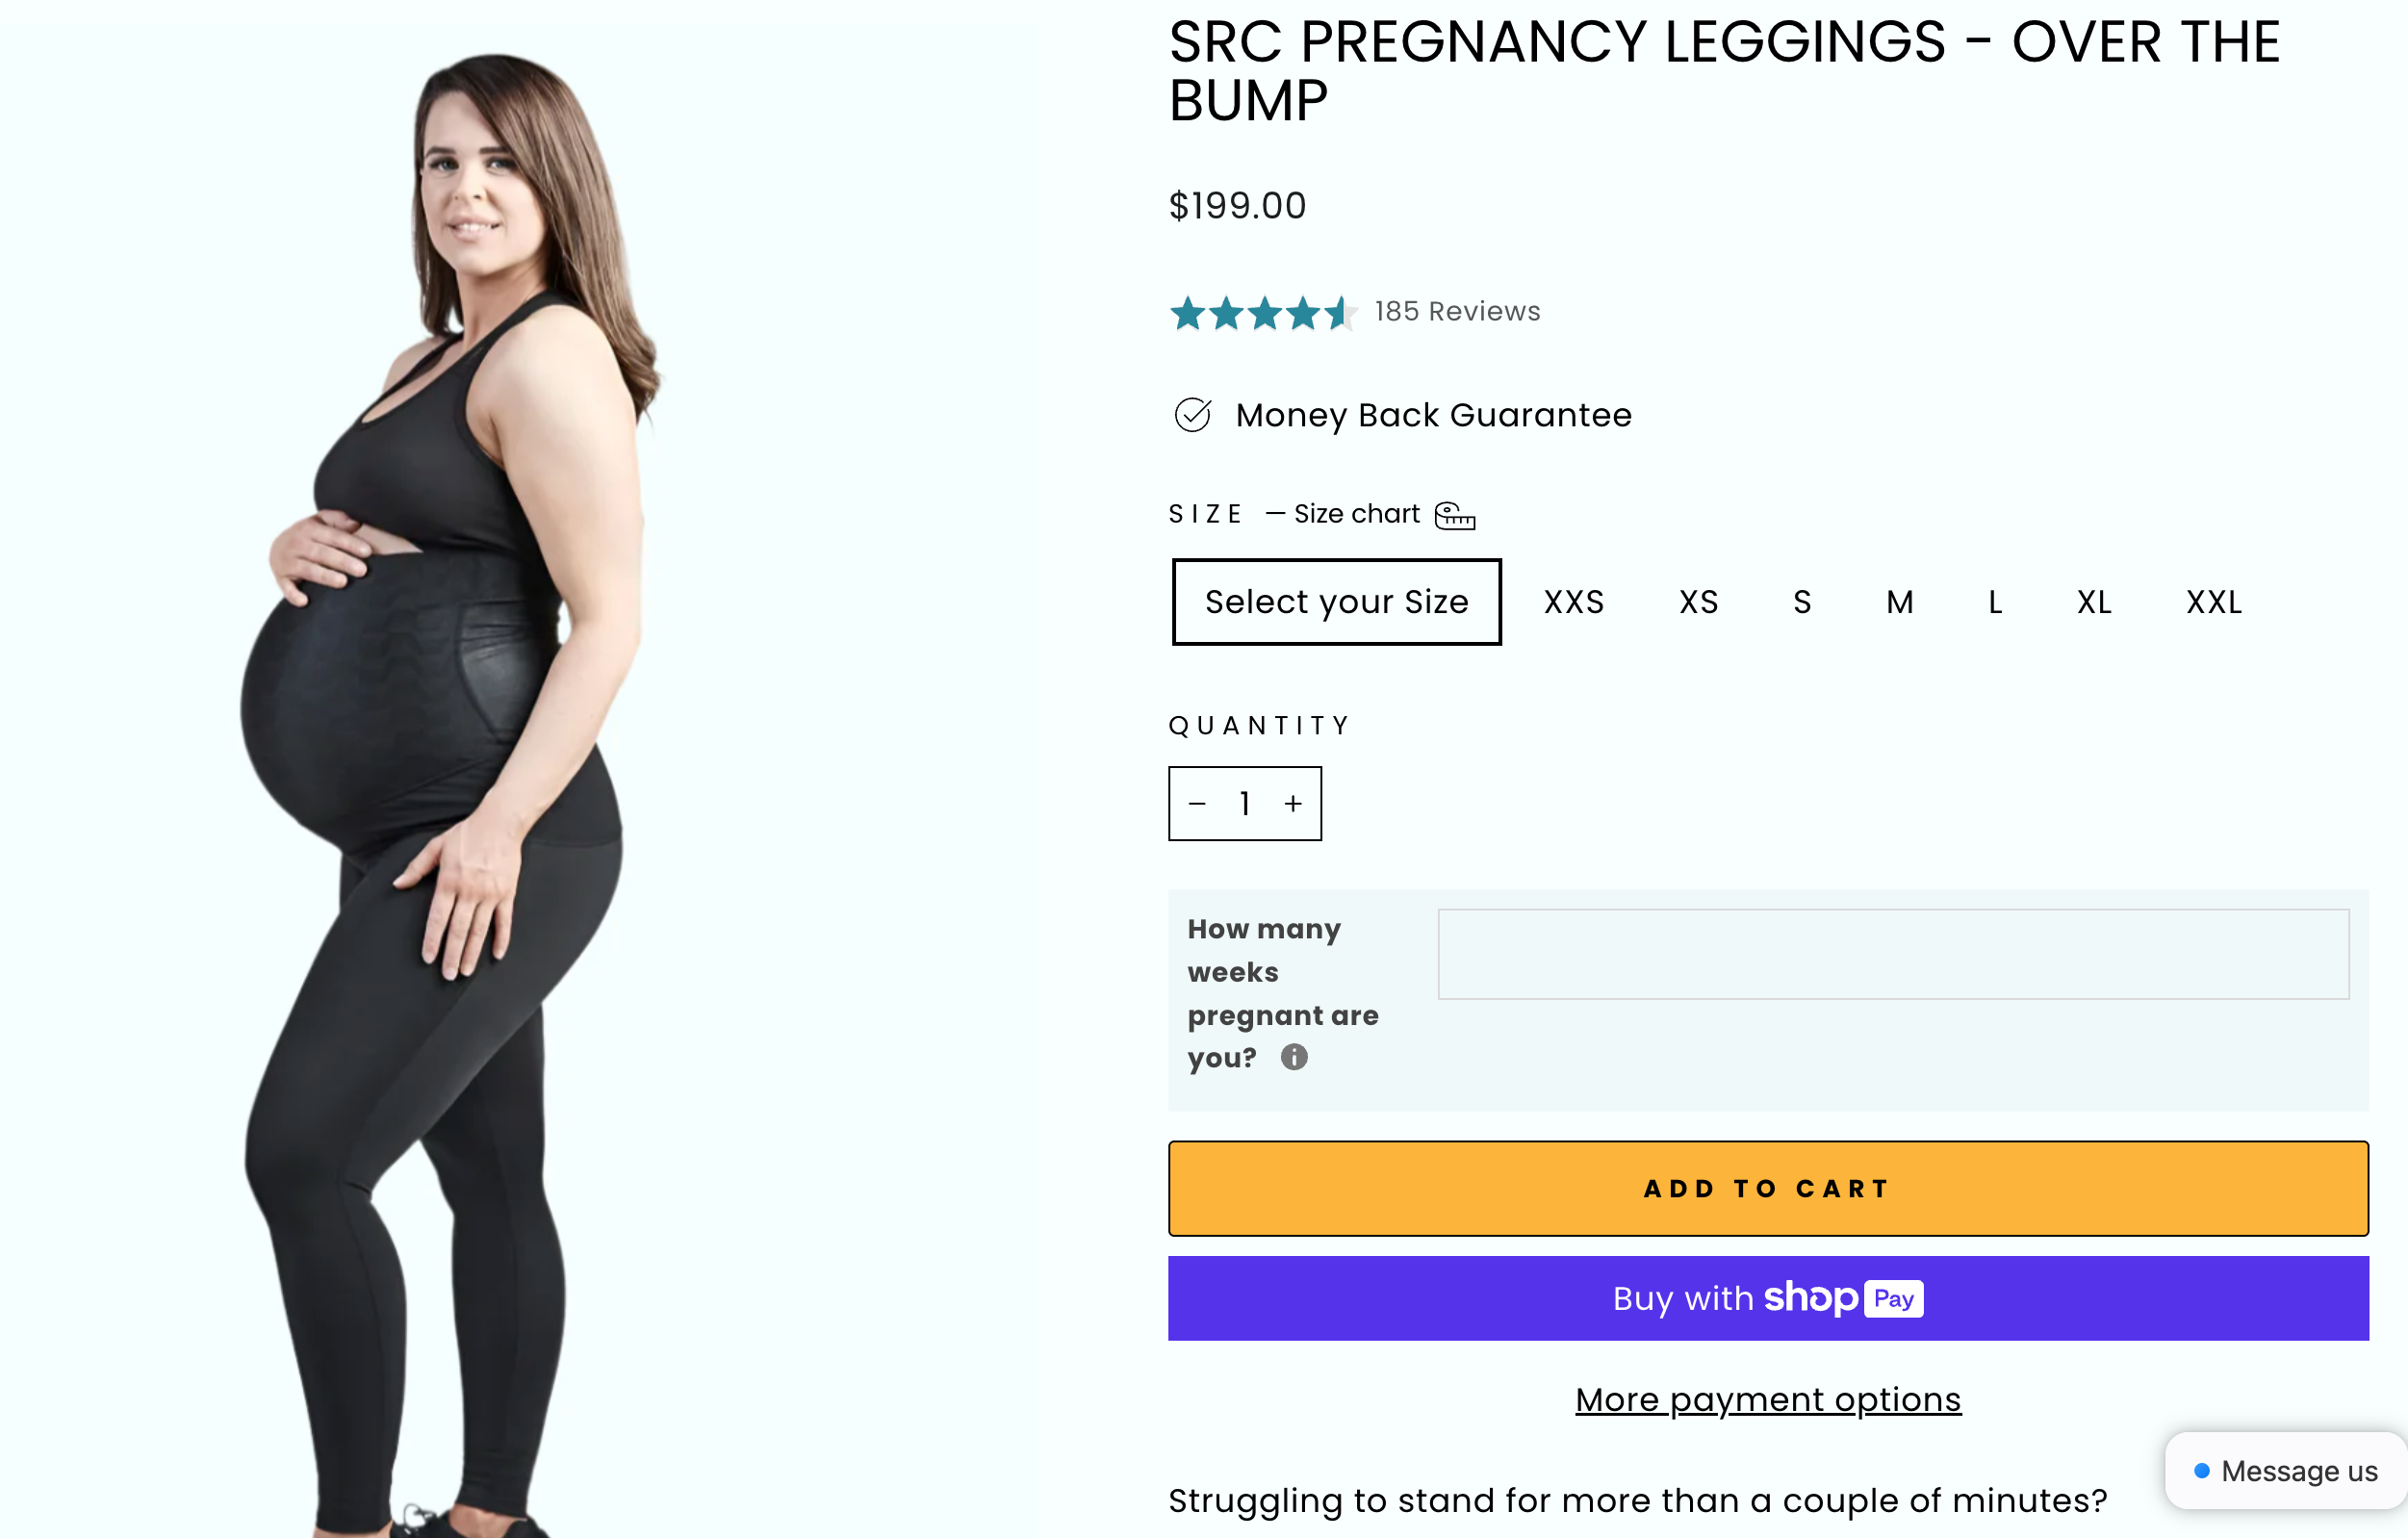This screenshot has height=1538, width=2408.
Task: Increase quantity with the plus button
Action: 1293,804
